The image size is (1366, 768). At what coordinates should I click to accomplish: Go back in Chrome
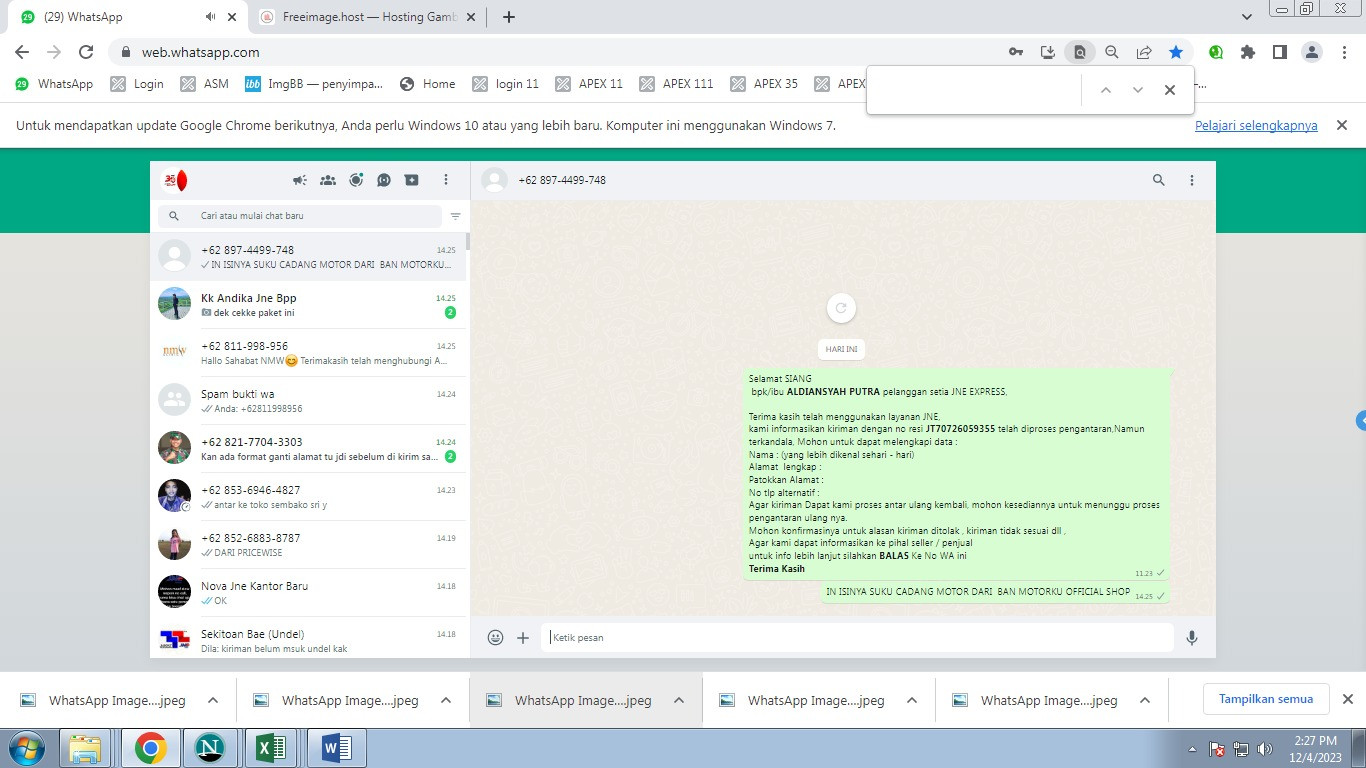point(22,52)
